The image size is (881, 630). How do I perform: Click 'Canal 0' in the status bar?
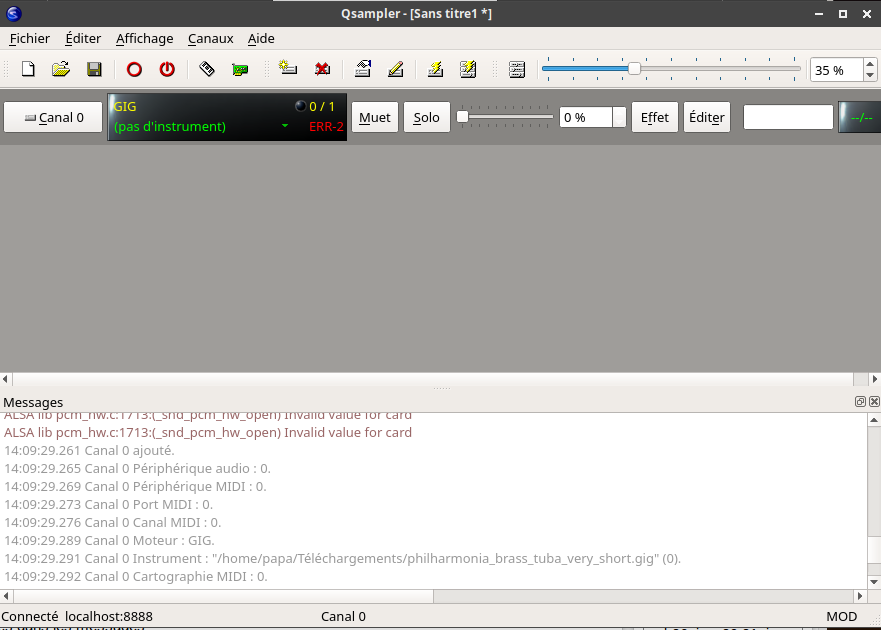click(343, 617)
